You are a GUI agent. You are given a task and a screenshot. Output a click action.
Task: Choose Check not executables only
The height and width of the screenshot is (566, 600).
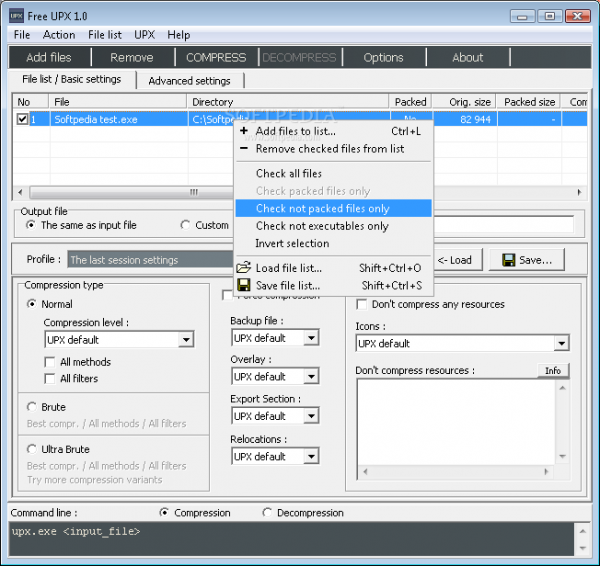tap(334, 226)
